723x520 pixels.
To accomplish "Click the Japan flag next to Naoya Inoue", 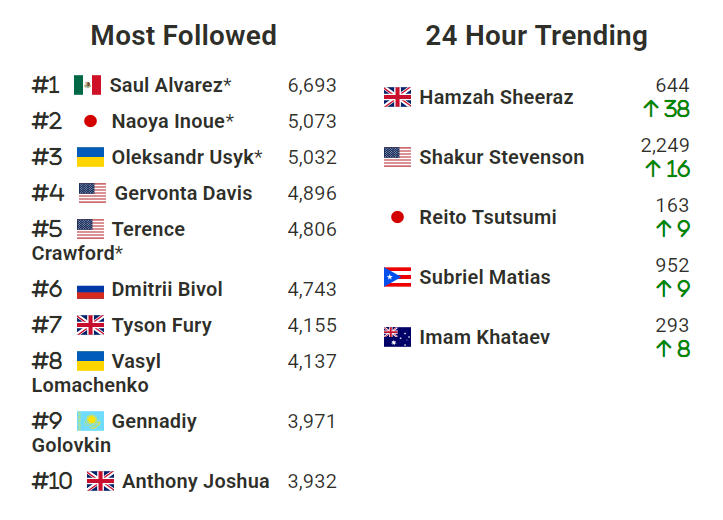I will [90, 121].
